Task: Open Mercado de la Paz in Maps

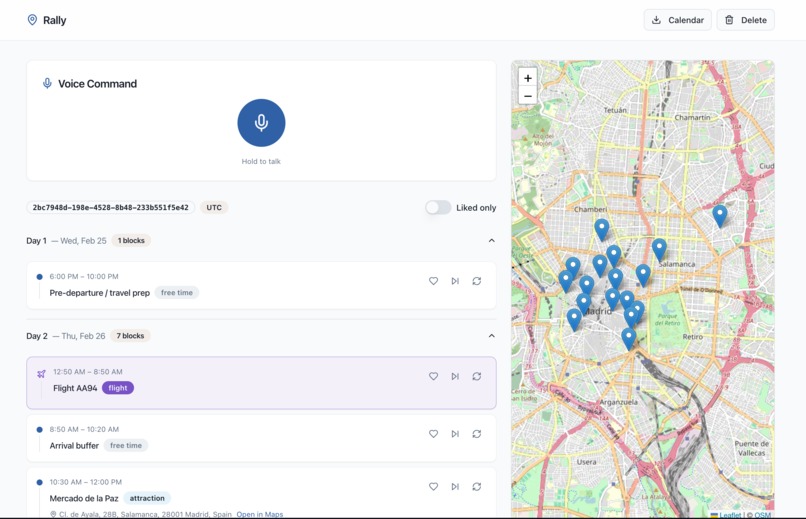Action: (260, 514)
